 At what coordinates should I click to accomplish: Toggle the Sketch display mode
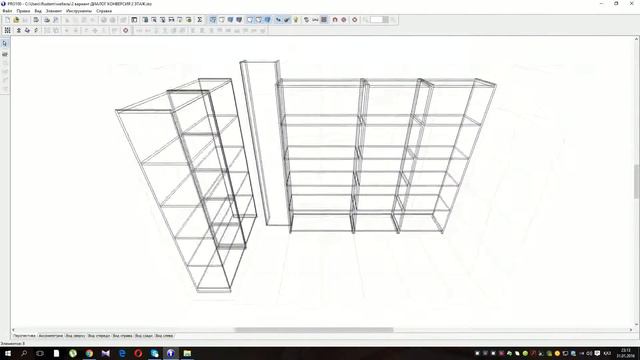pos(222,20)
